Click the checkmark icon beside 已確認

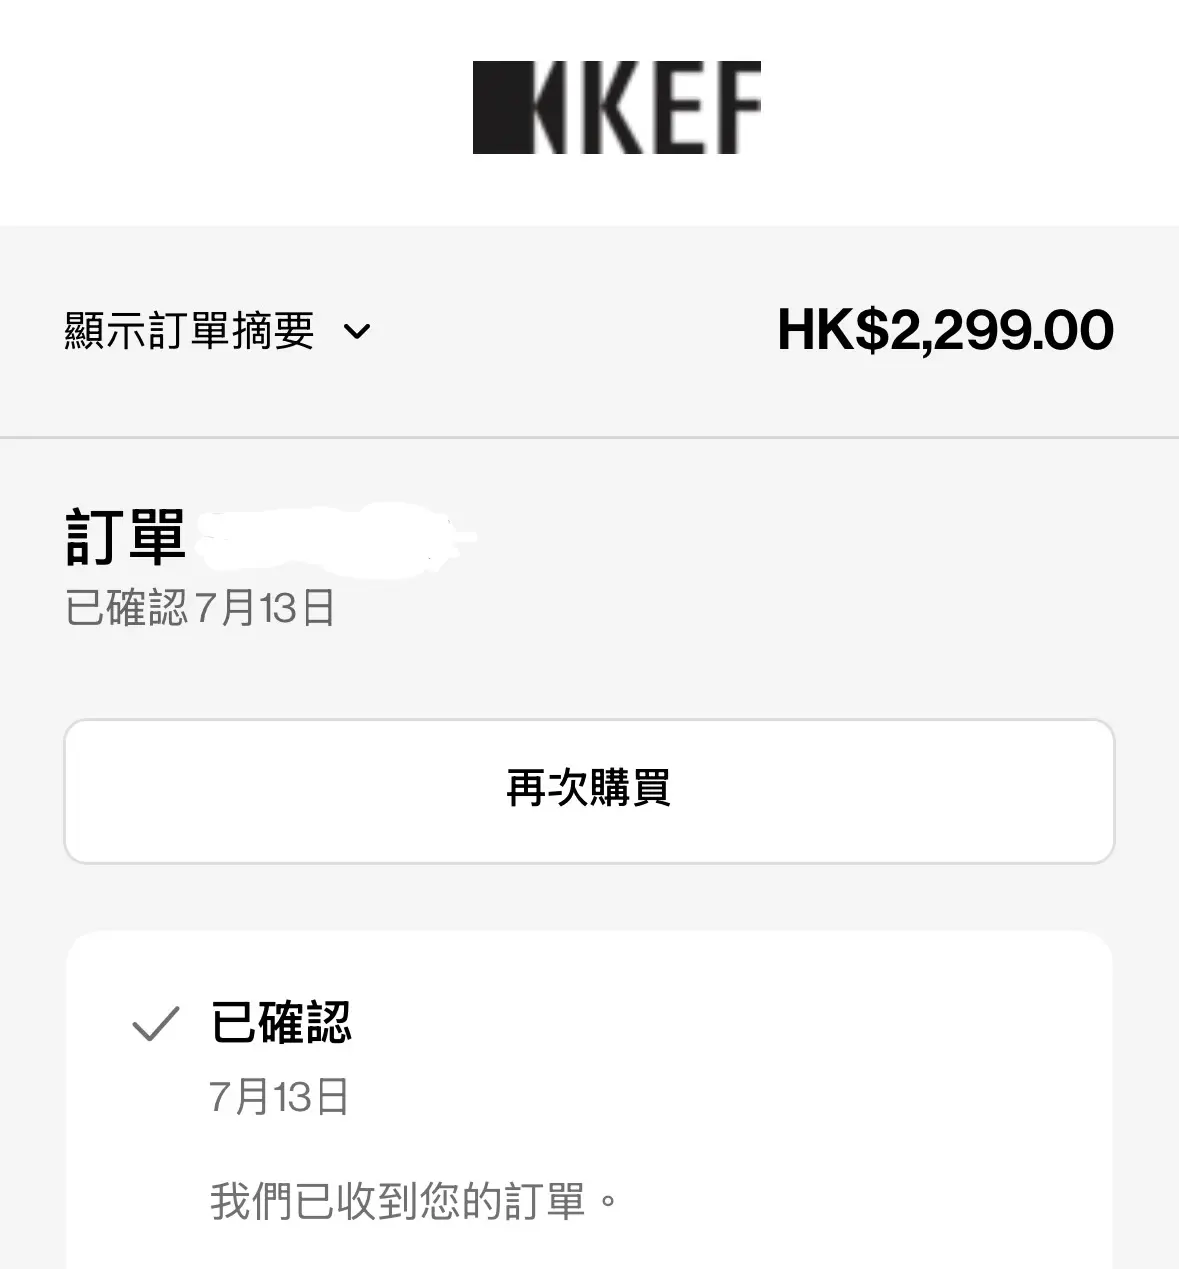(x=156, y=1024)
